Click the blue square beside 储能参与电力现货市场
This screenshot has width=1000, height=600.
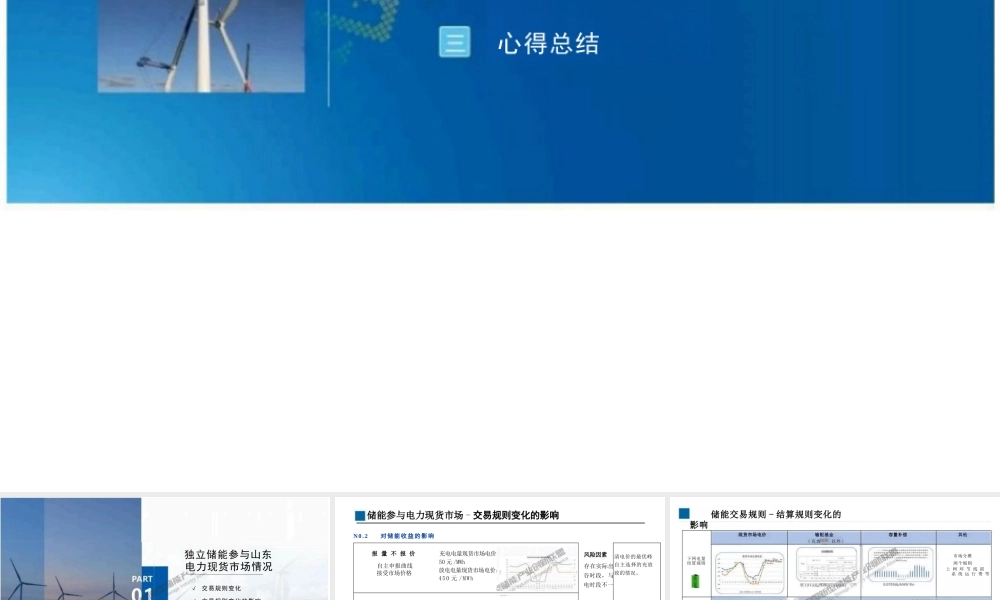click(x=360, y=515)
